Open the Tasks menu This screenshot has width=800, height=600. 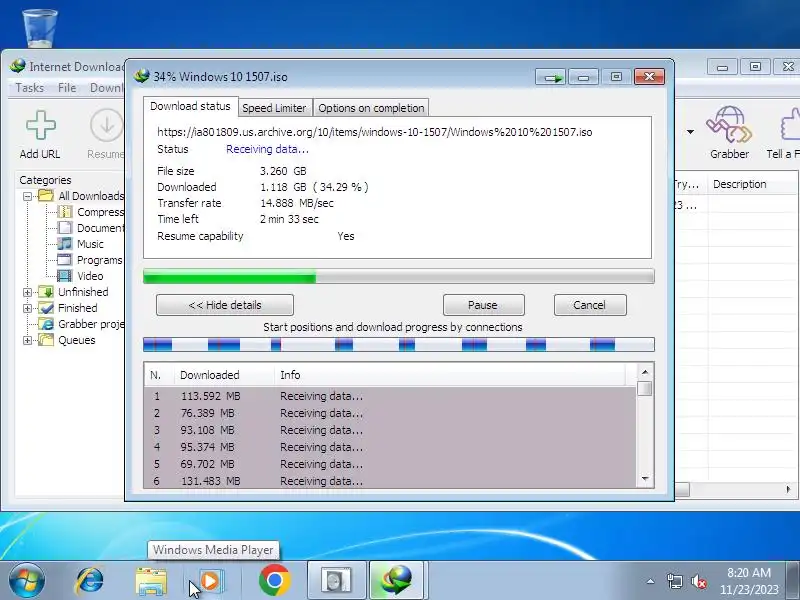(x=30, y=88)
